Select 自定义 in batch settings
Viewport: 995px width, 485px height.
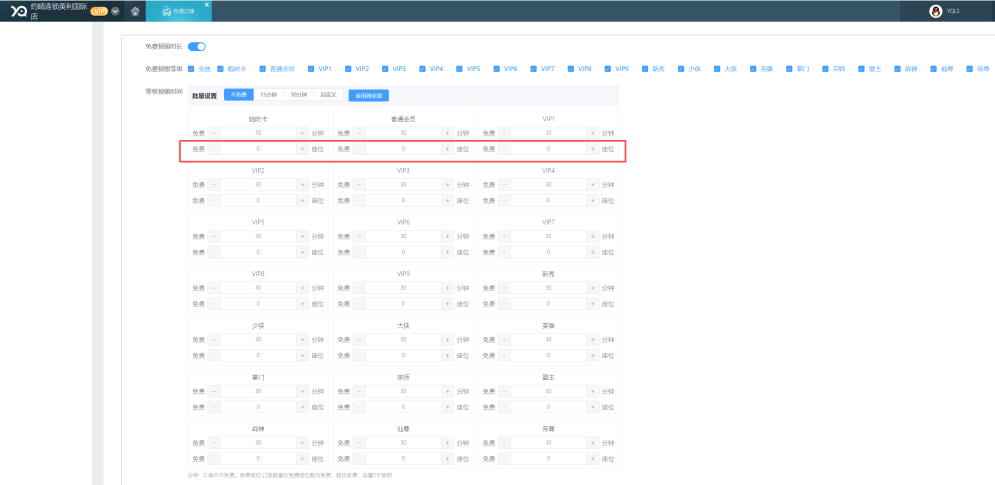pyautogui.click(x=328, y=95)
